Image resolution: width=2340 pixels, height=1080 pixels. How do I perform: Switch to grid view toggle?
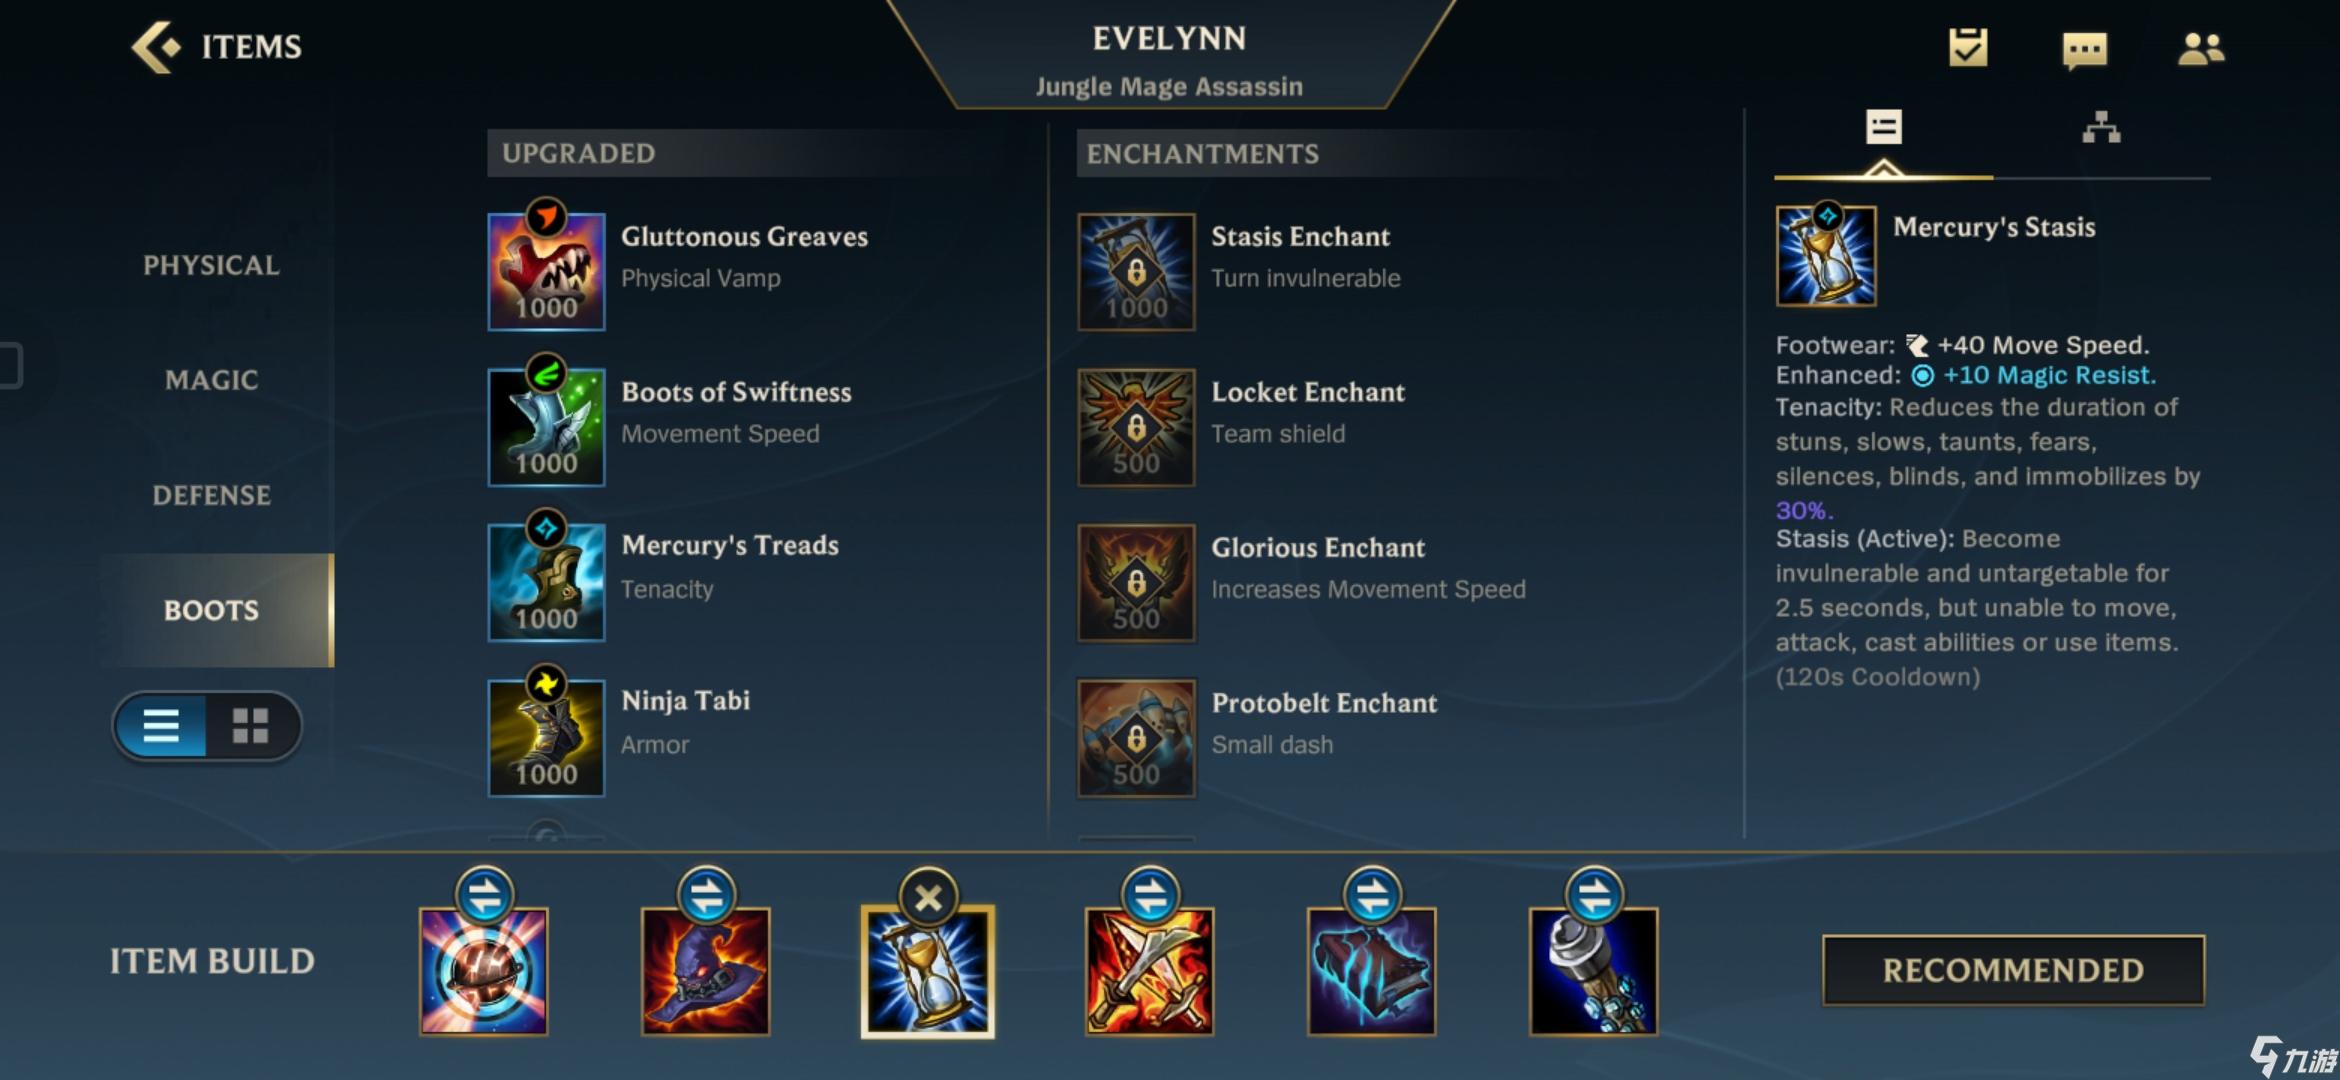pos(250,725)
